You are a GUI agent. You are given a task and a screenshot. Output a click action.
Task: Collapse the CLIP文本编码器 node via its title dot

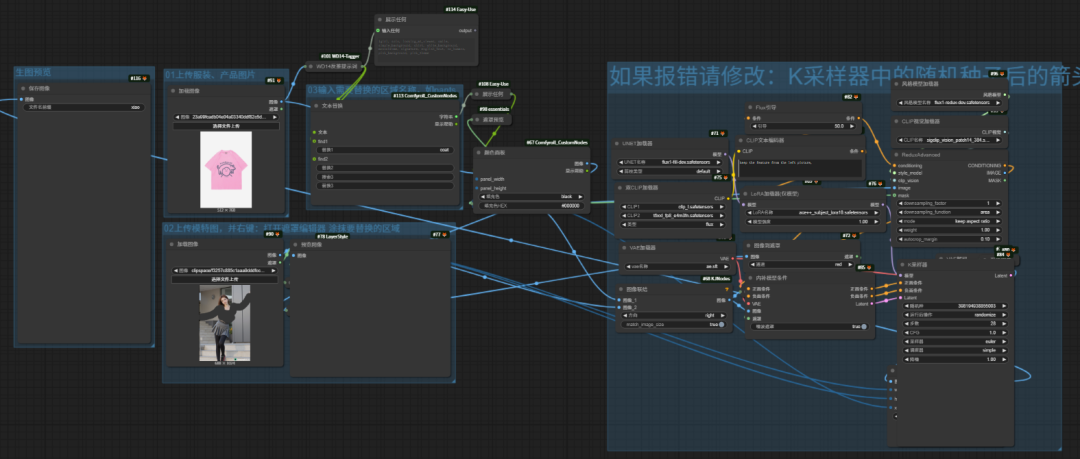742,140
